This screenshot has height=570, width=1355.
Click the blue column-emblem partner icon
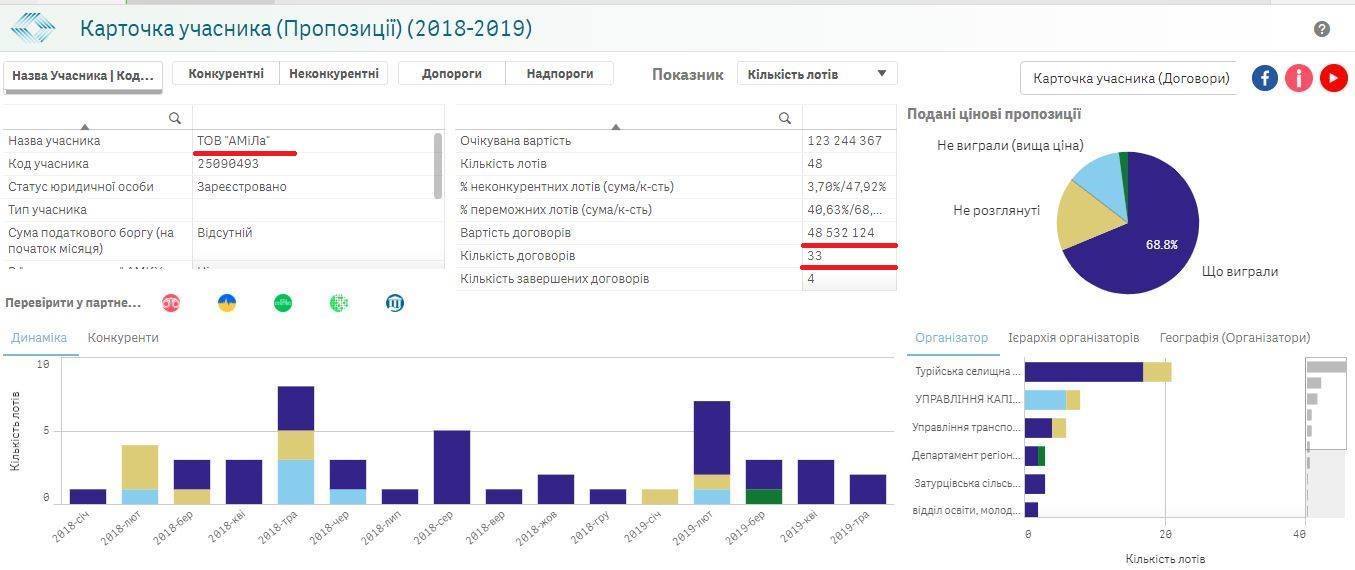click(395, 303)
